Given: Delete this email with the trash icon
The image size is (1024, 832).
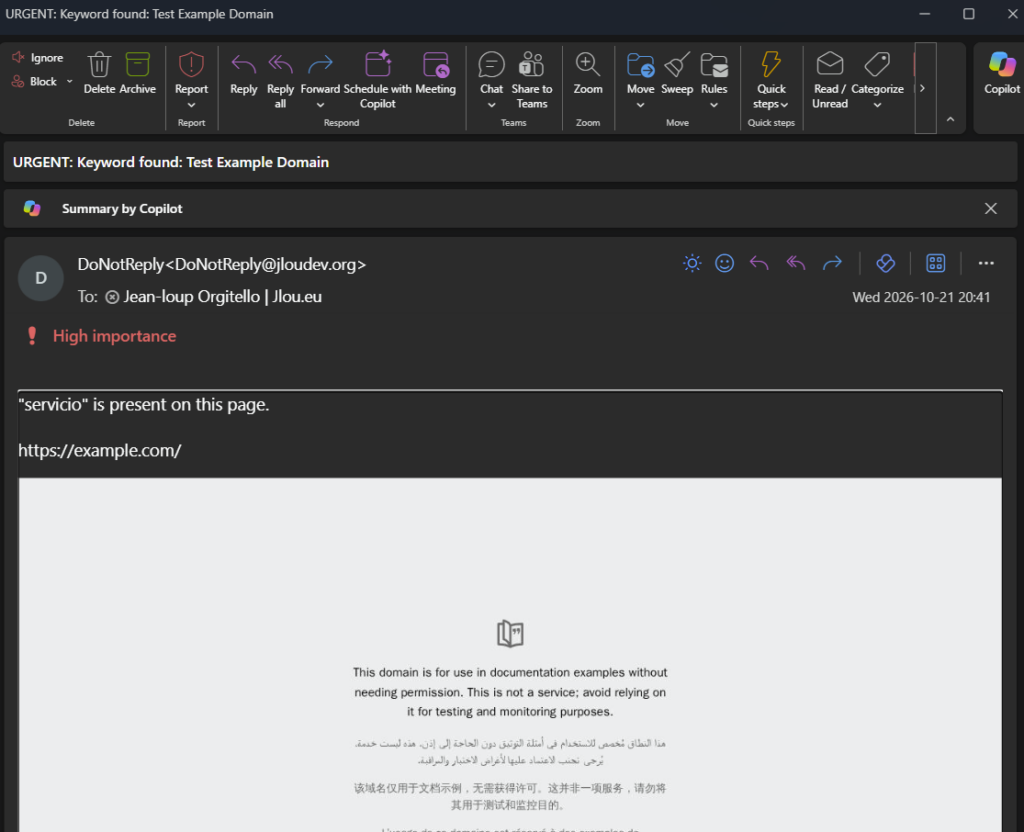Looking at the screenshot, I should pos(99,72).
